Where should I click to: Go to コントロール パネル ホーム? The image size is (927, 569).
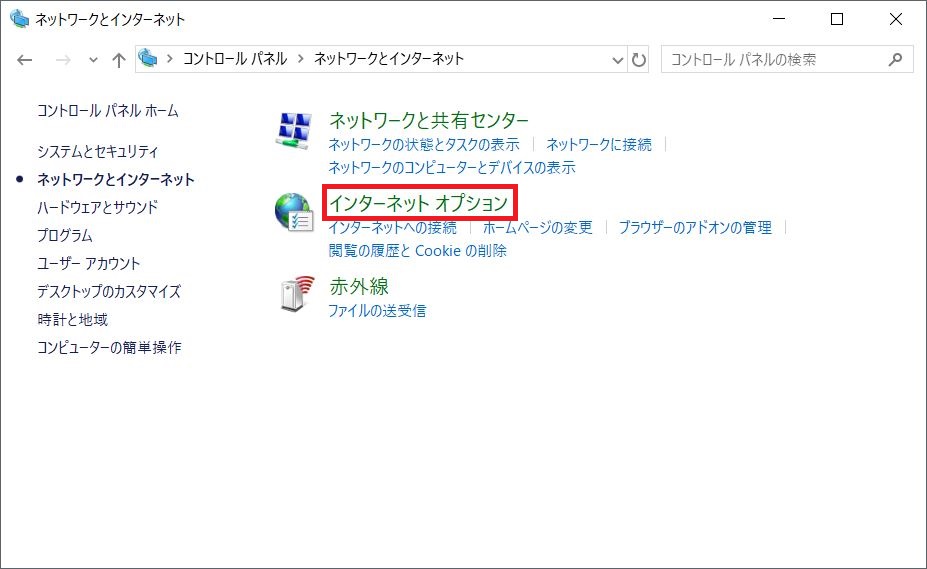108,110
